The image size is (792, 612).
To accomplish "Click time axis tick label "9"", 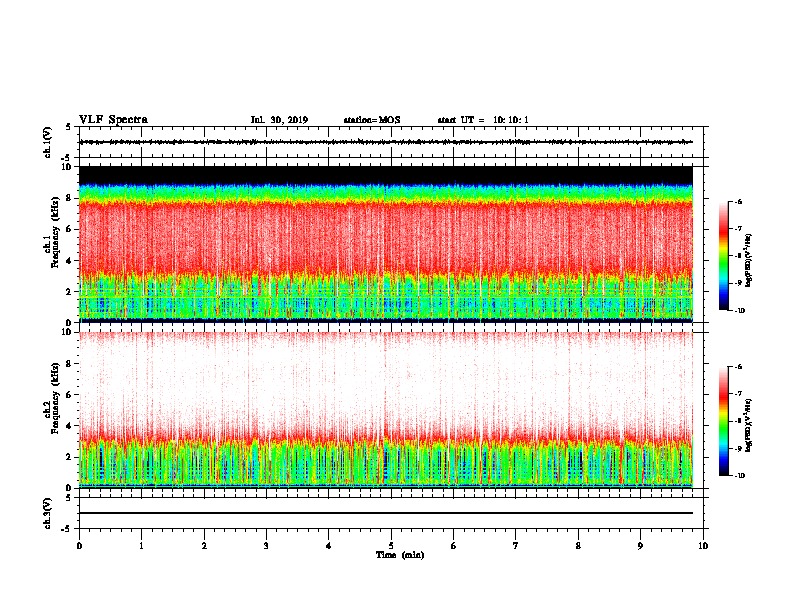I will (640, 546).
